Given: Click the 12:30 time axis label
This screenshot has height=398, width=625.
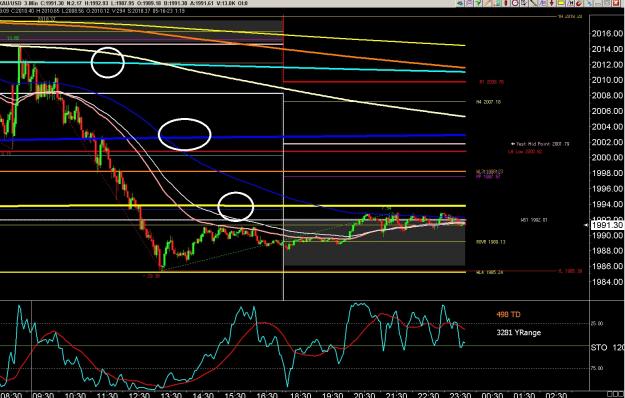Looking at the screenshot, I should (x=140, y=395).
